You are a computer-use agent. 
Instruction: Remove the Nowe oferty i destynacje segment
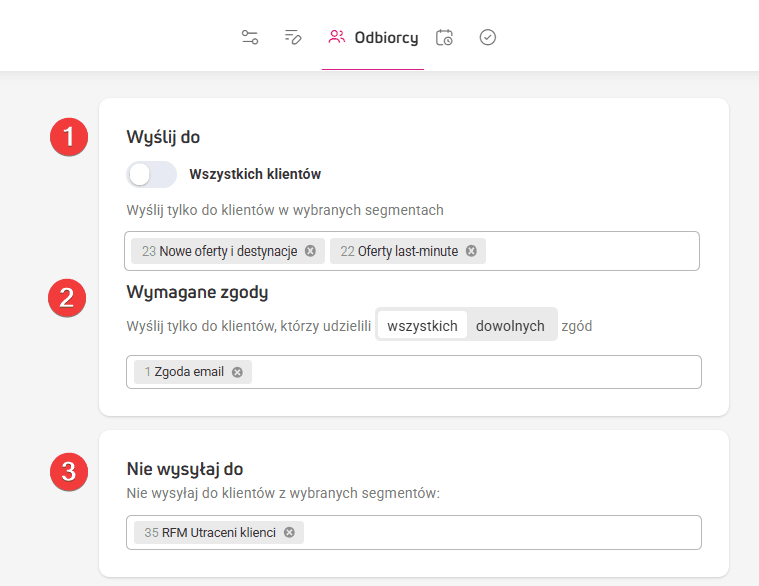(x=310, y=251)
